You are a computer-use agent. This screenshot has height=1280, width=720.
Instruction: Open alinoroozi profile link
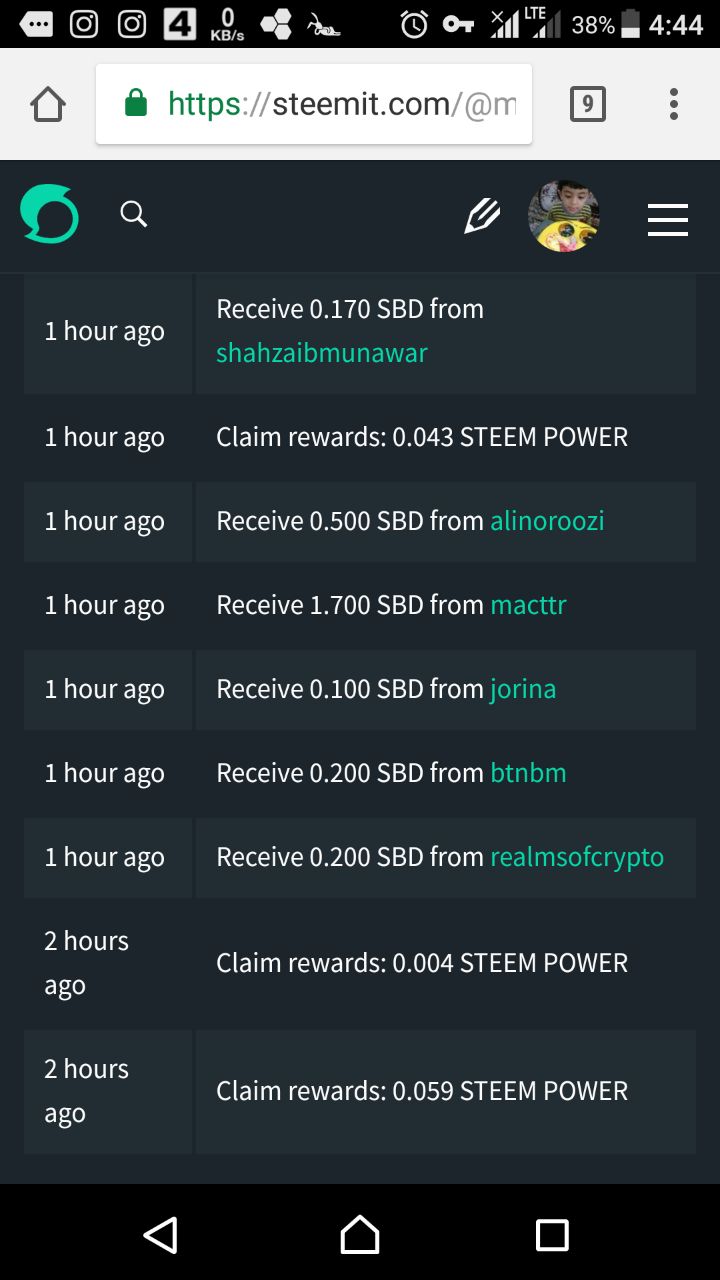tap(547, 521)
